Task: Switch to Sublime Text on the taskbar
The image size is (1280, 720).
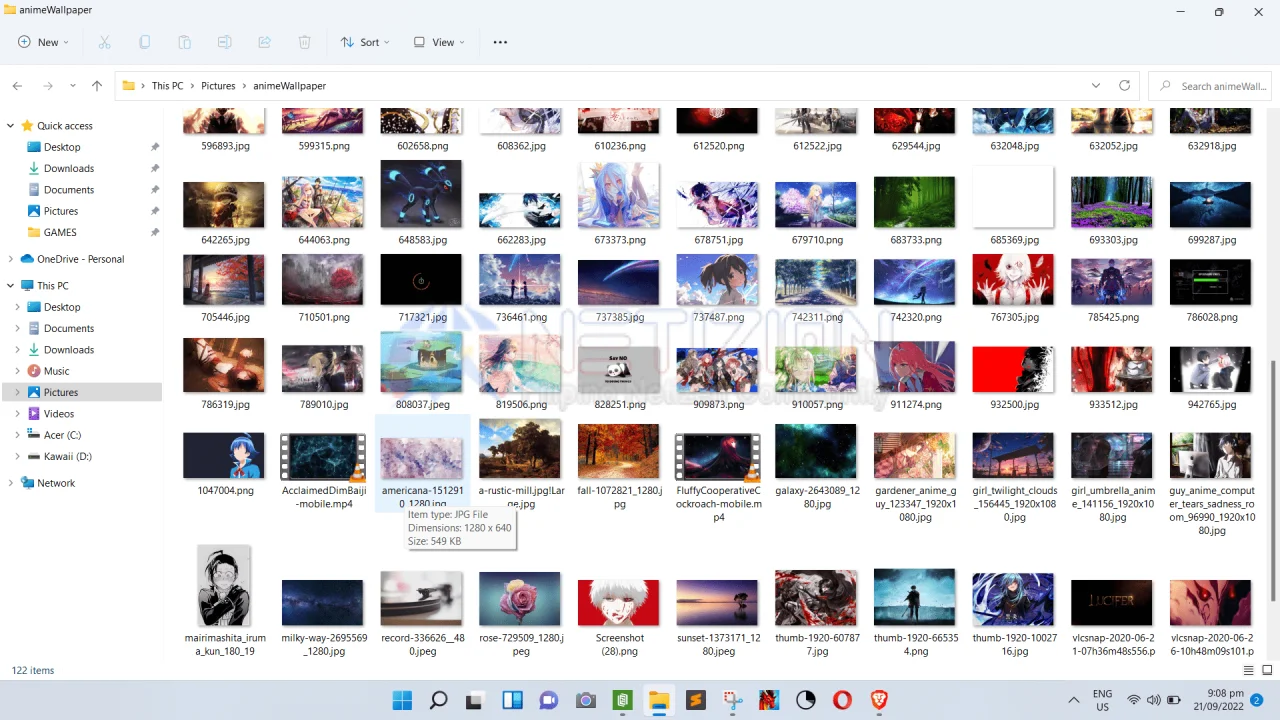Action: click(x=696, y=700)
